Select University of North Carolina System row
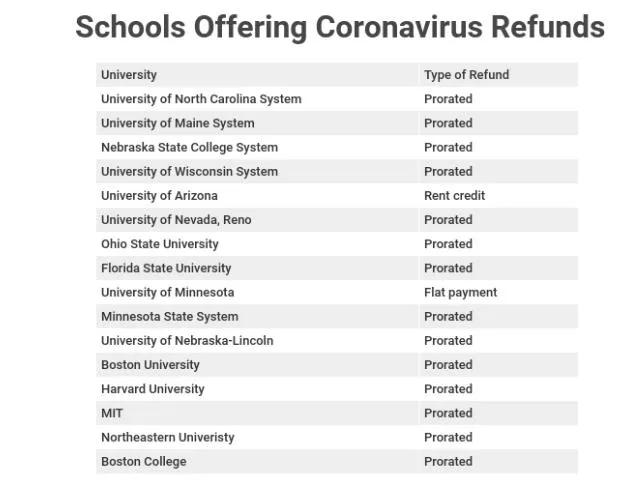The height and width of the screenshot is (493, 637). point(201,99)
